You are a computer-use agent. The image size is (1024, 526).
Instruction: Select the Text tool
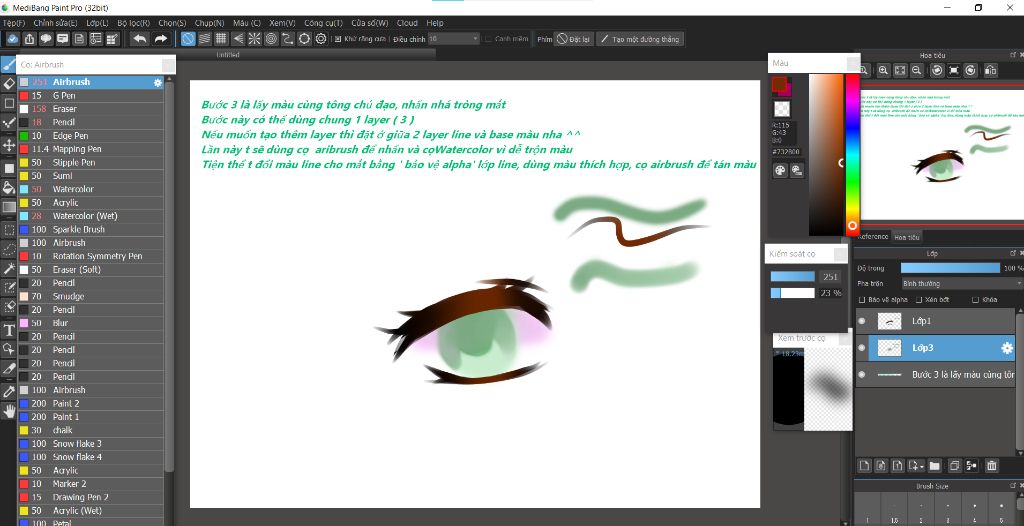8,329
